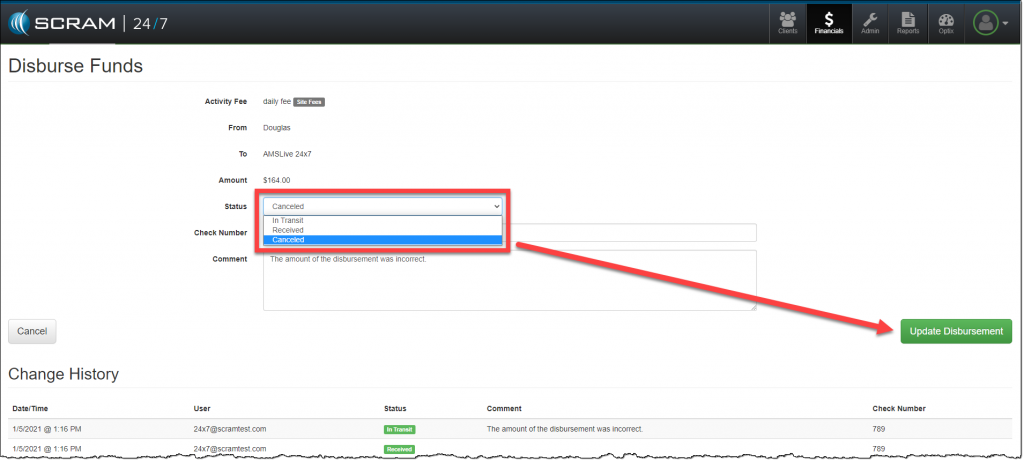Select In Transit status option

(x=383, y=221)
